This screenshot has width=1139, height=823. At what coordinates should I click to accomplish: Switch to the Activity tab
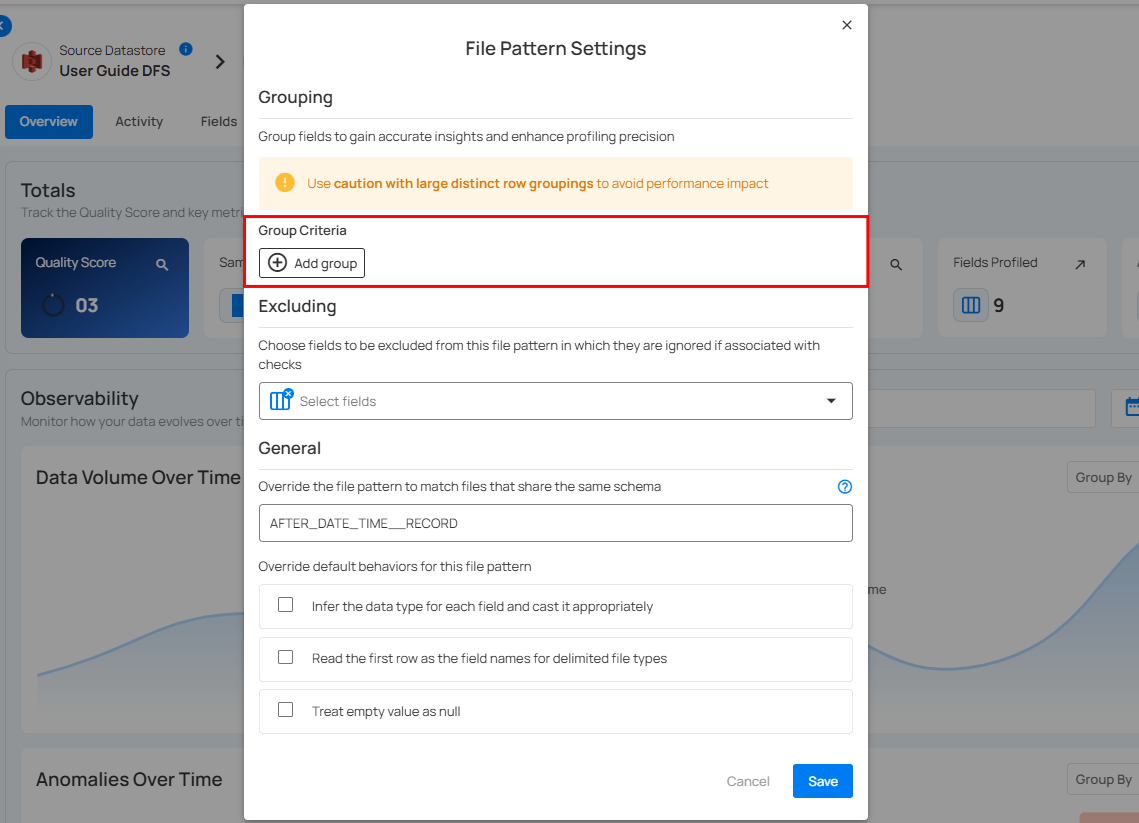pyautogui.click(x=139, y=122)
